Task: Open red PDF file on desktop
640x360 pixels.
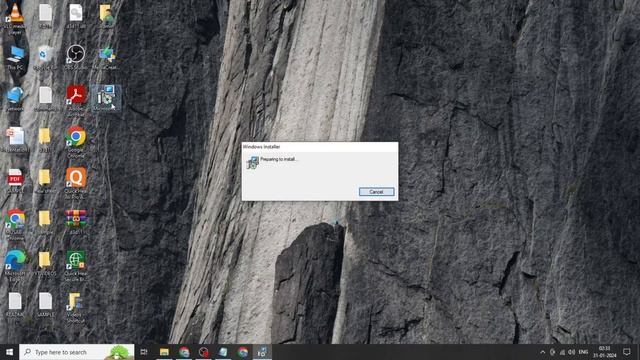Action: tap(15, 181)
